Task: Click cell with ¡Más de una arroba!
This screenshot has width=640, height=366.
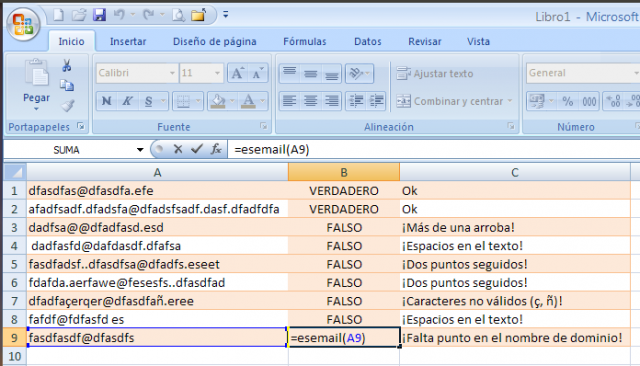Action: [x=515, y=227]
